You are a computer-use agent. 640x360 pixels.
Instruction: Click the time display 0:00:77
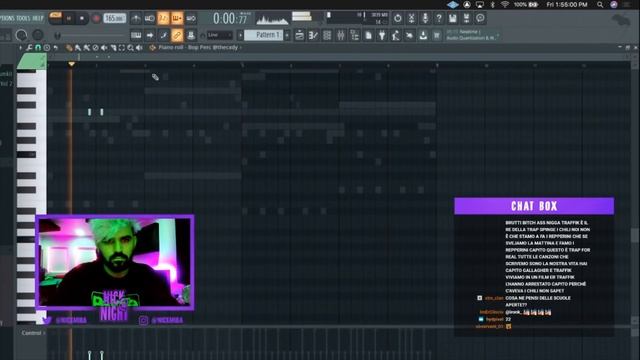[x=231, y=18]
